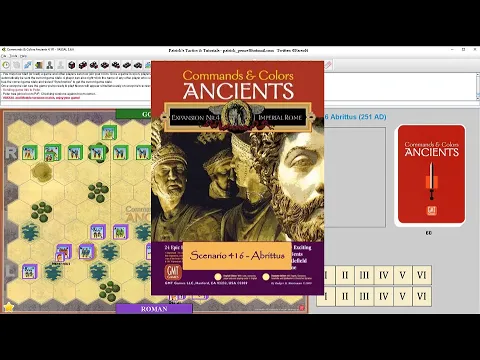Click the Abrittus (251 AD) scenario title

[x=355, y=117]
